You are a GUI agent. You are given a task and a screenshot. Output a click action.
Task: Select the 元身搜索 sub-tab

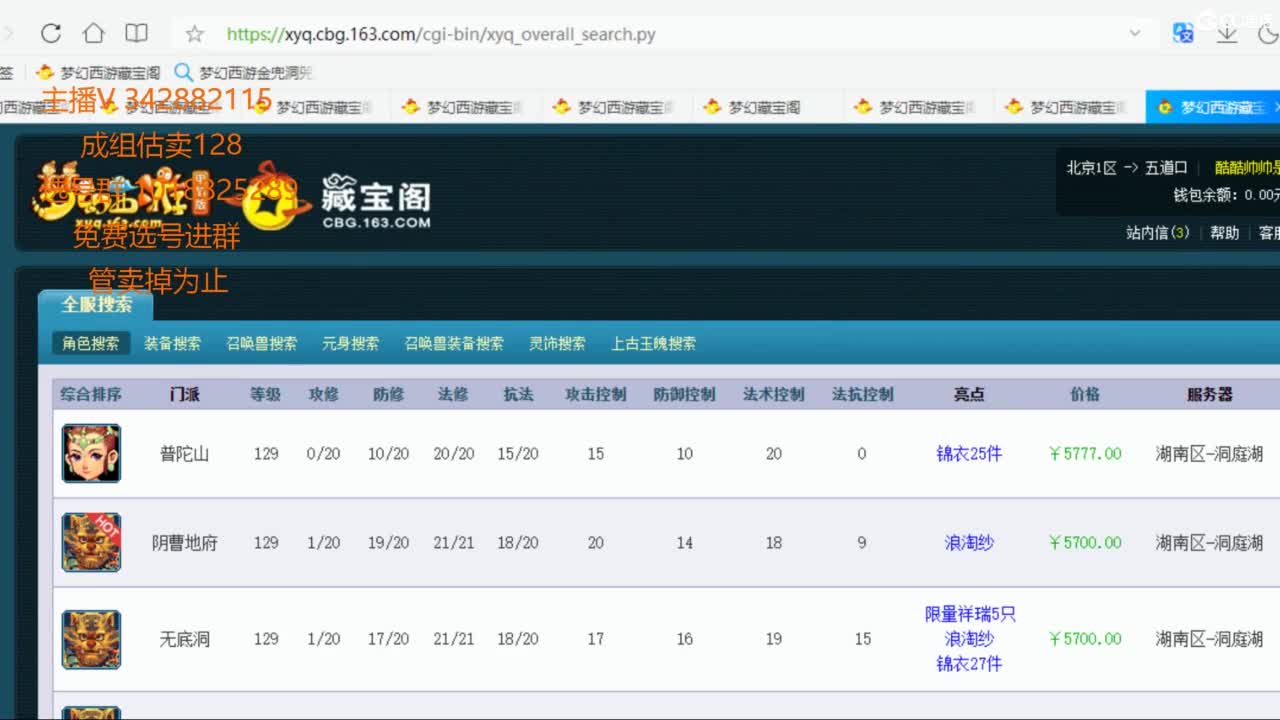[350, 343]
